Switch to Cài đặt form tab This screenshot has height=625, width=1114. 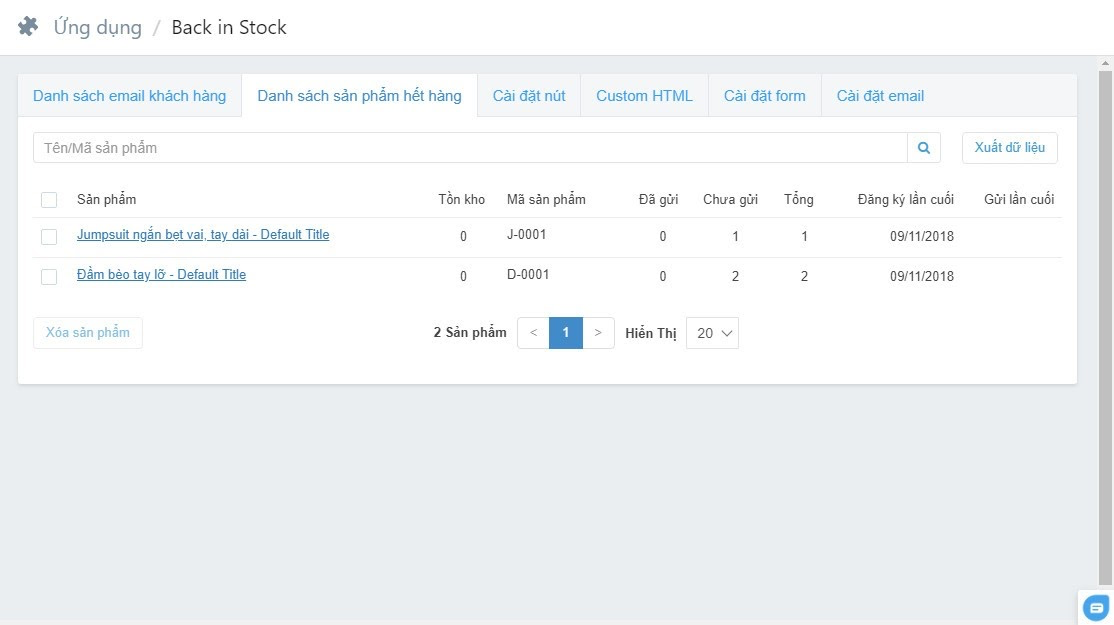pos(764,96)
